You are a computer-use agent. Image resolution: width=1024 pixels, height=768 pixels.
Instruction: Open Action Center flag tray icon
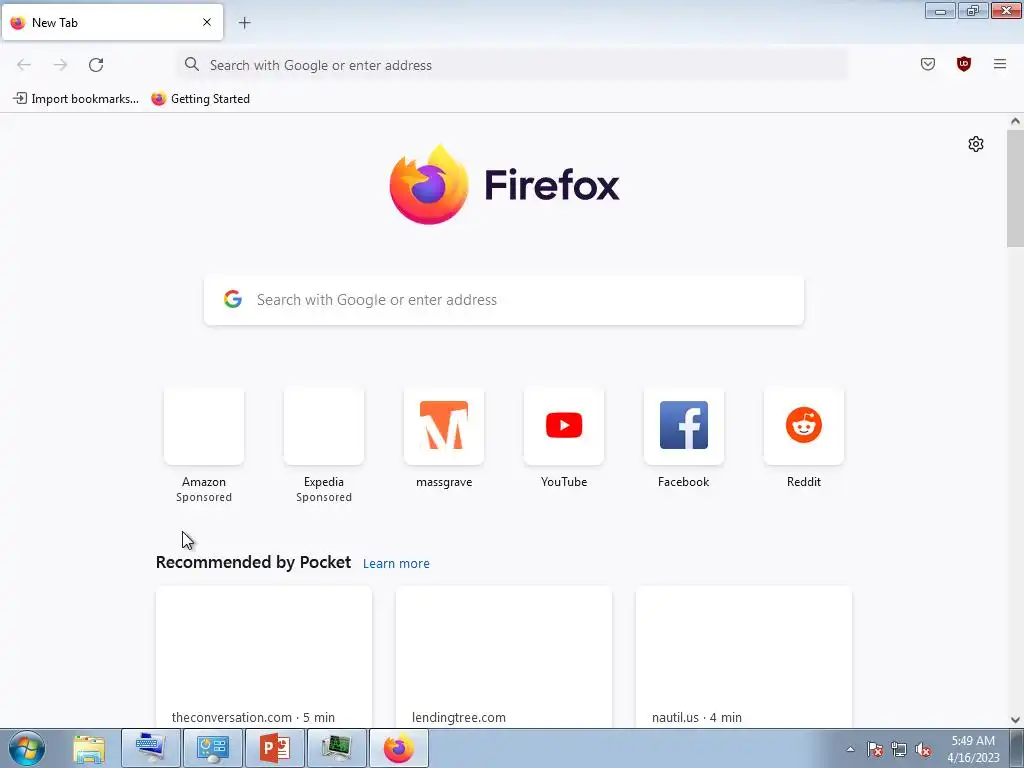click(874, 749)
